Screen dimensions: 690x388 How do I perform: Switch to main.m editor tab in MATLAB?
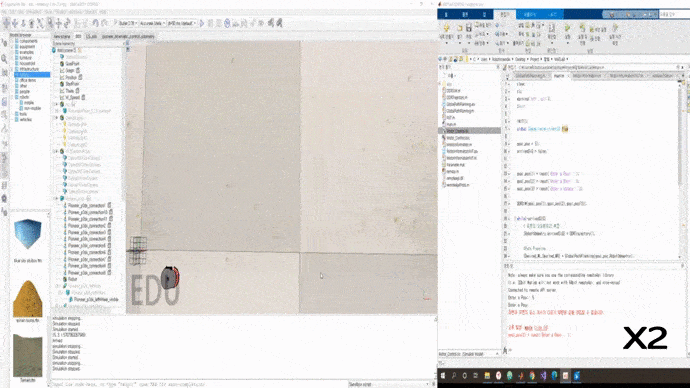tap(559, 76)
